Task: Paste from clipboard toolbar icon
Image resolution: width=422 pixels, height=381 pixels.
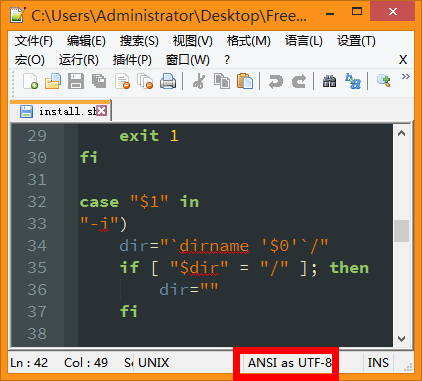Action: coord(245,81)
